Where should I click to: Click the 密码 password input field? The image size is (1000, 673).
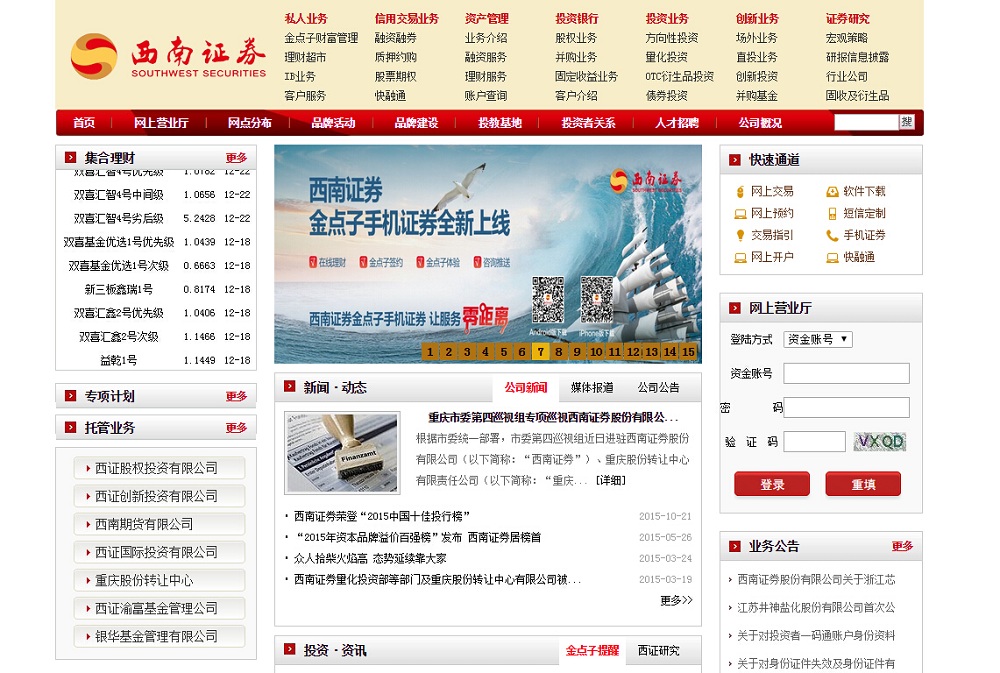tap(846, 407)
